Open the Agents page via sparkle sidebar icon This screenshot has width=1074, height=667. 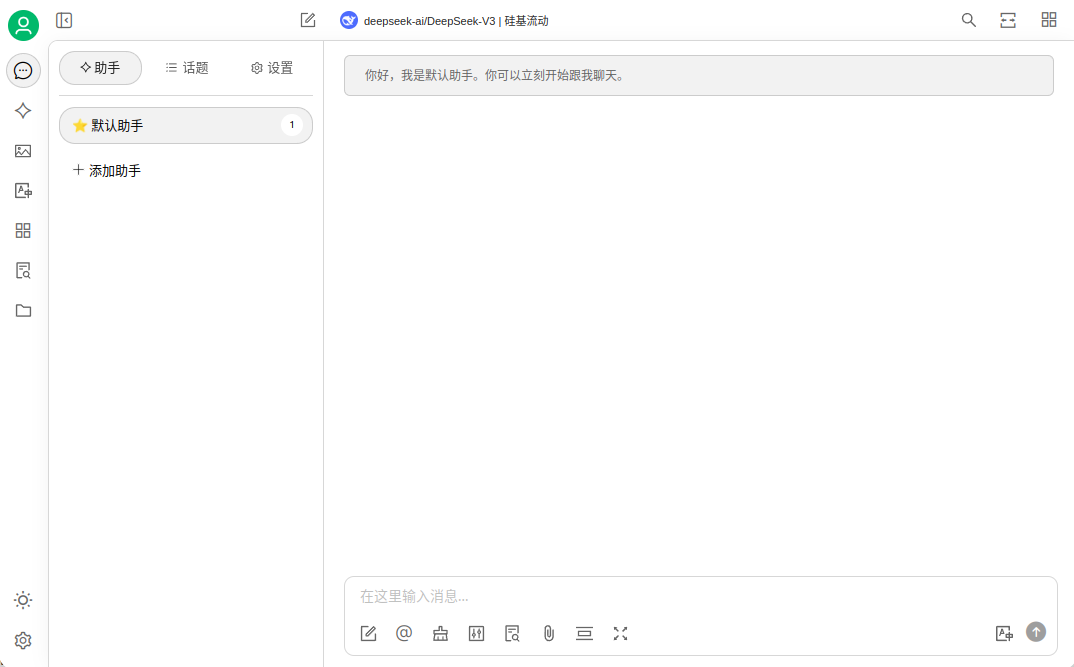pos(23,111)
